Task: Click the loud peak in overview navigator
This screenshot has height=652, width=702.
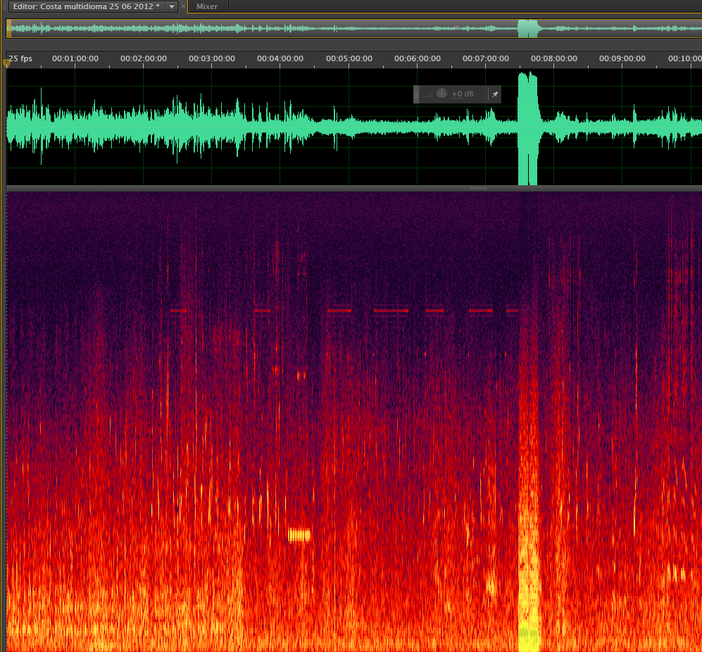Action: click(527, 29)
